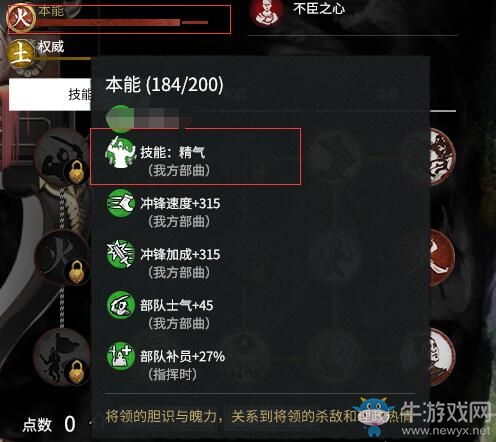
Task: Click the locked flag-bearer skill node at bottom
Action: pos(62,357)
